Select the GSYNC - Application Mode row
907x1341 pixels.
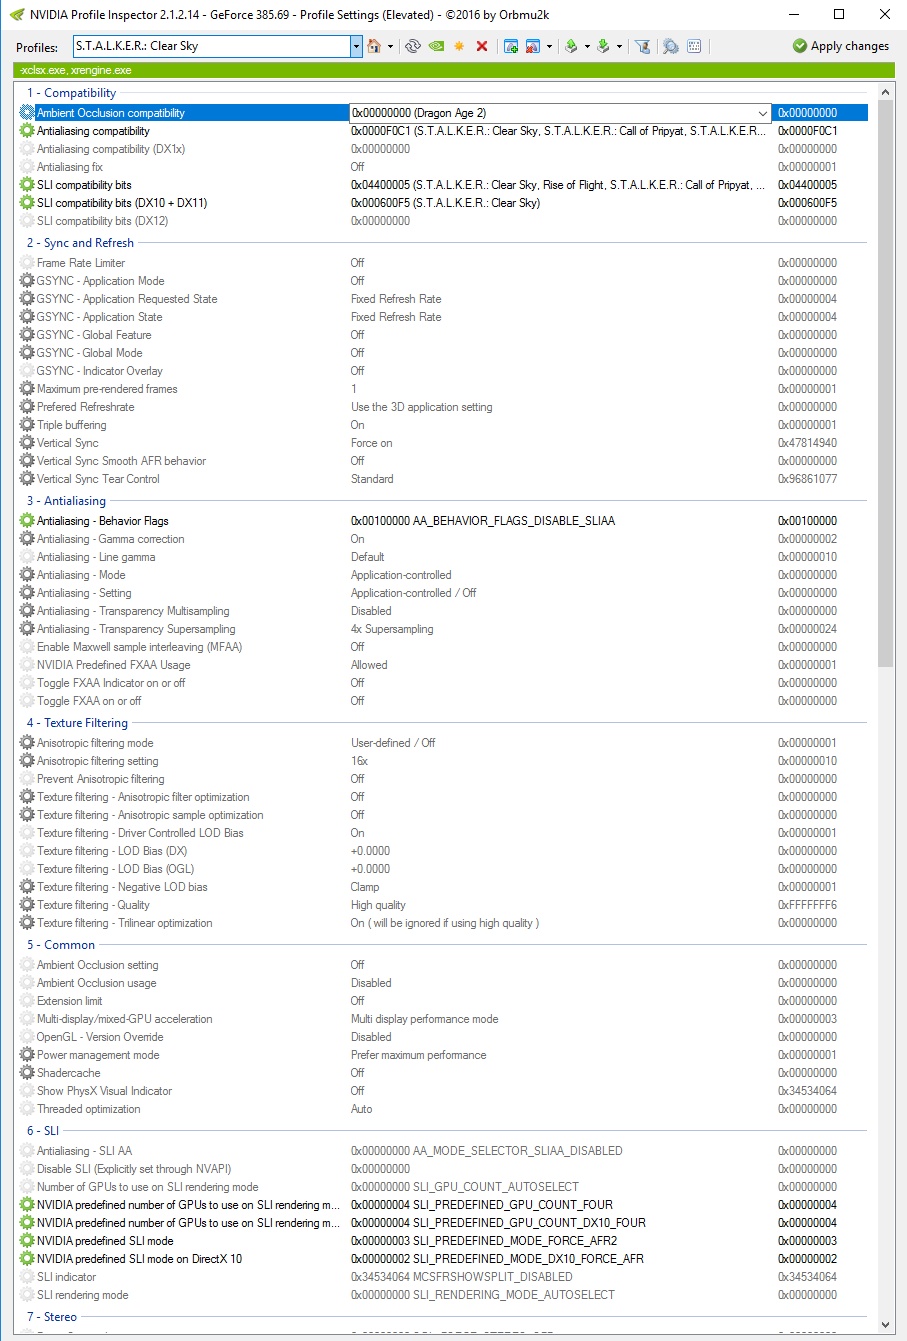[442, 281]
